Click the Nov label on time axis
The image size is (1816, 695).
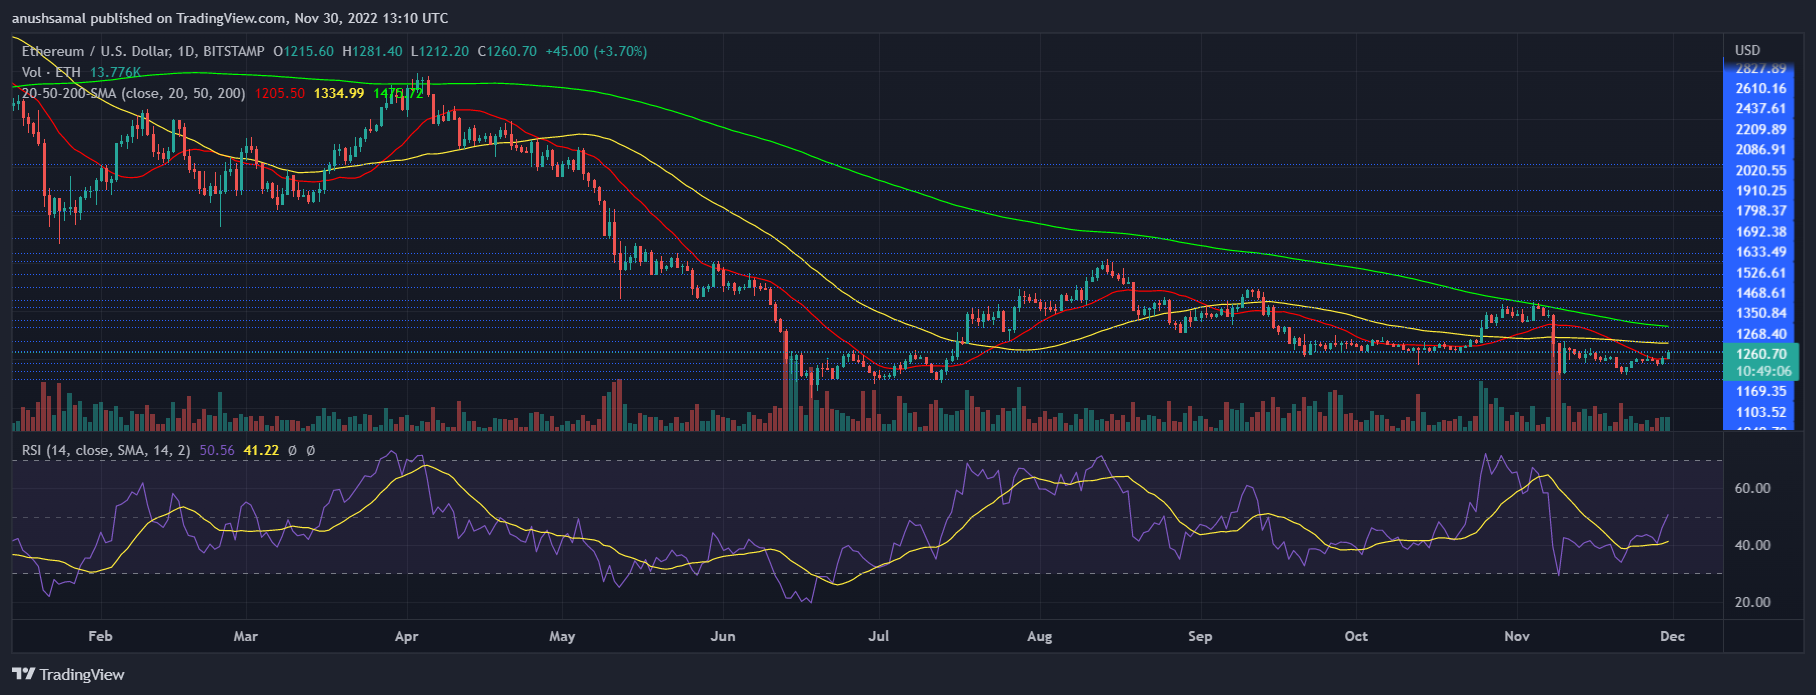click(1517, 636)
